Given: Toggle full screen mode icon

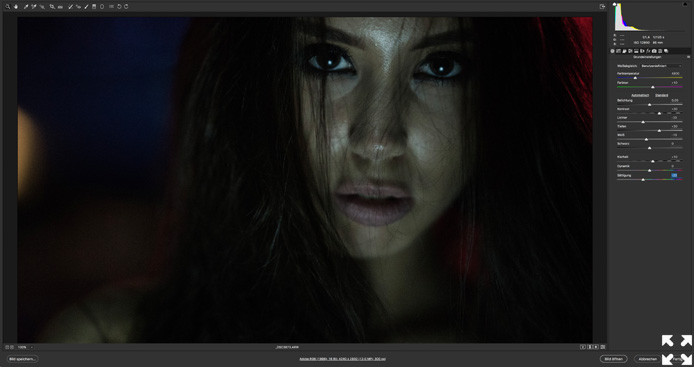Looking at the screenshot, I should [602, 7].
